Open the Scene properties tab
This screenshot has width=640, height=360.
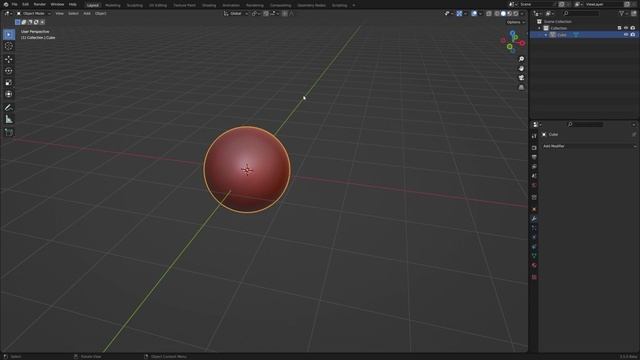[x=534, y=176]
